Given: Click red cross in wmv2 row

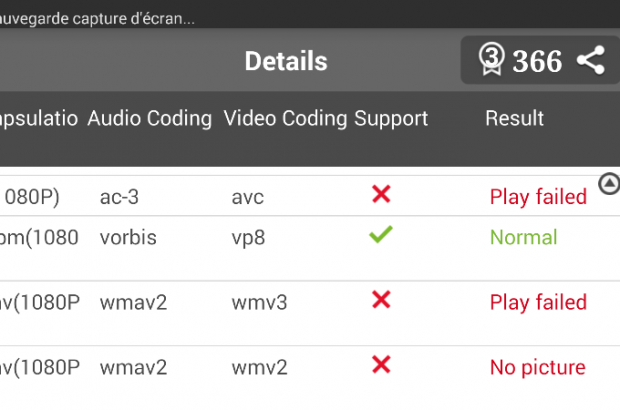Looking at the screenshot, I should [x=381, y=365].
